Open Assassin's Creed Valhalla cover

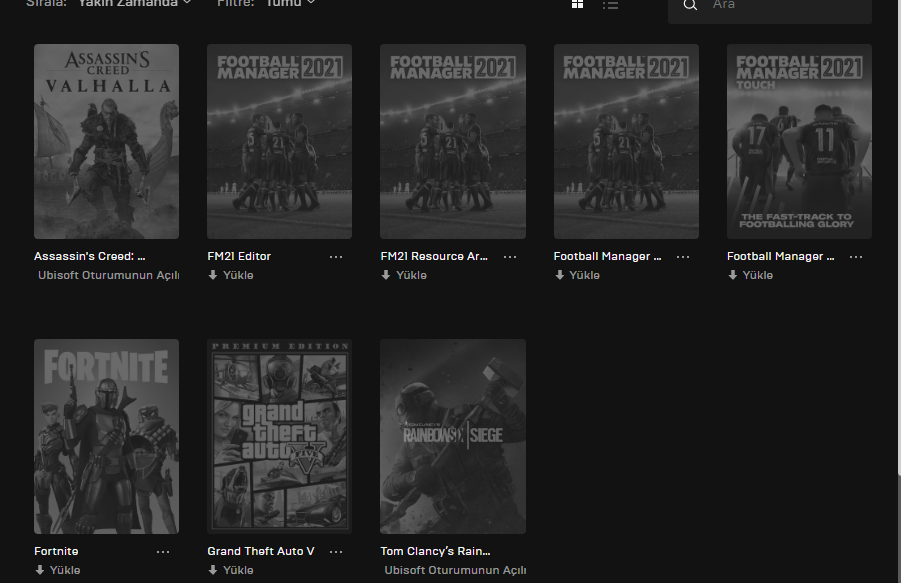(x=106, y=141)
